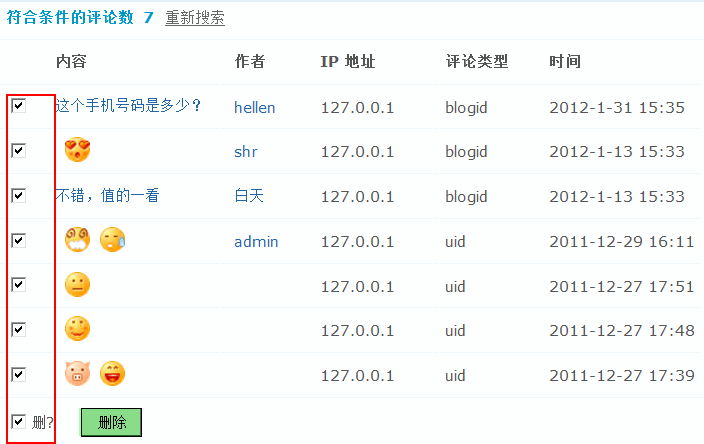Click the timestamp 2011-12-27 17:39
The image size is (704, 444).
[x=622, y=375]
